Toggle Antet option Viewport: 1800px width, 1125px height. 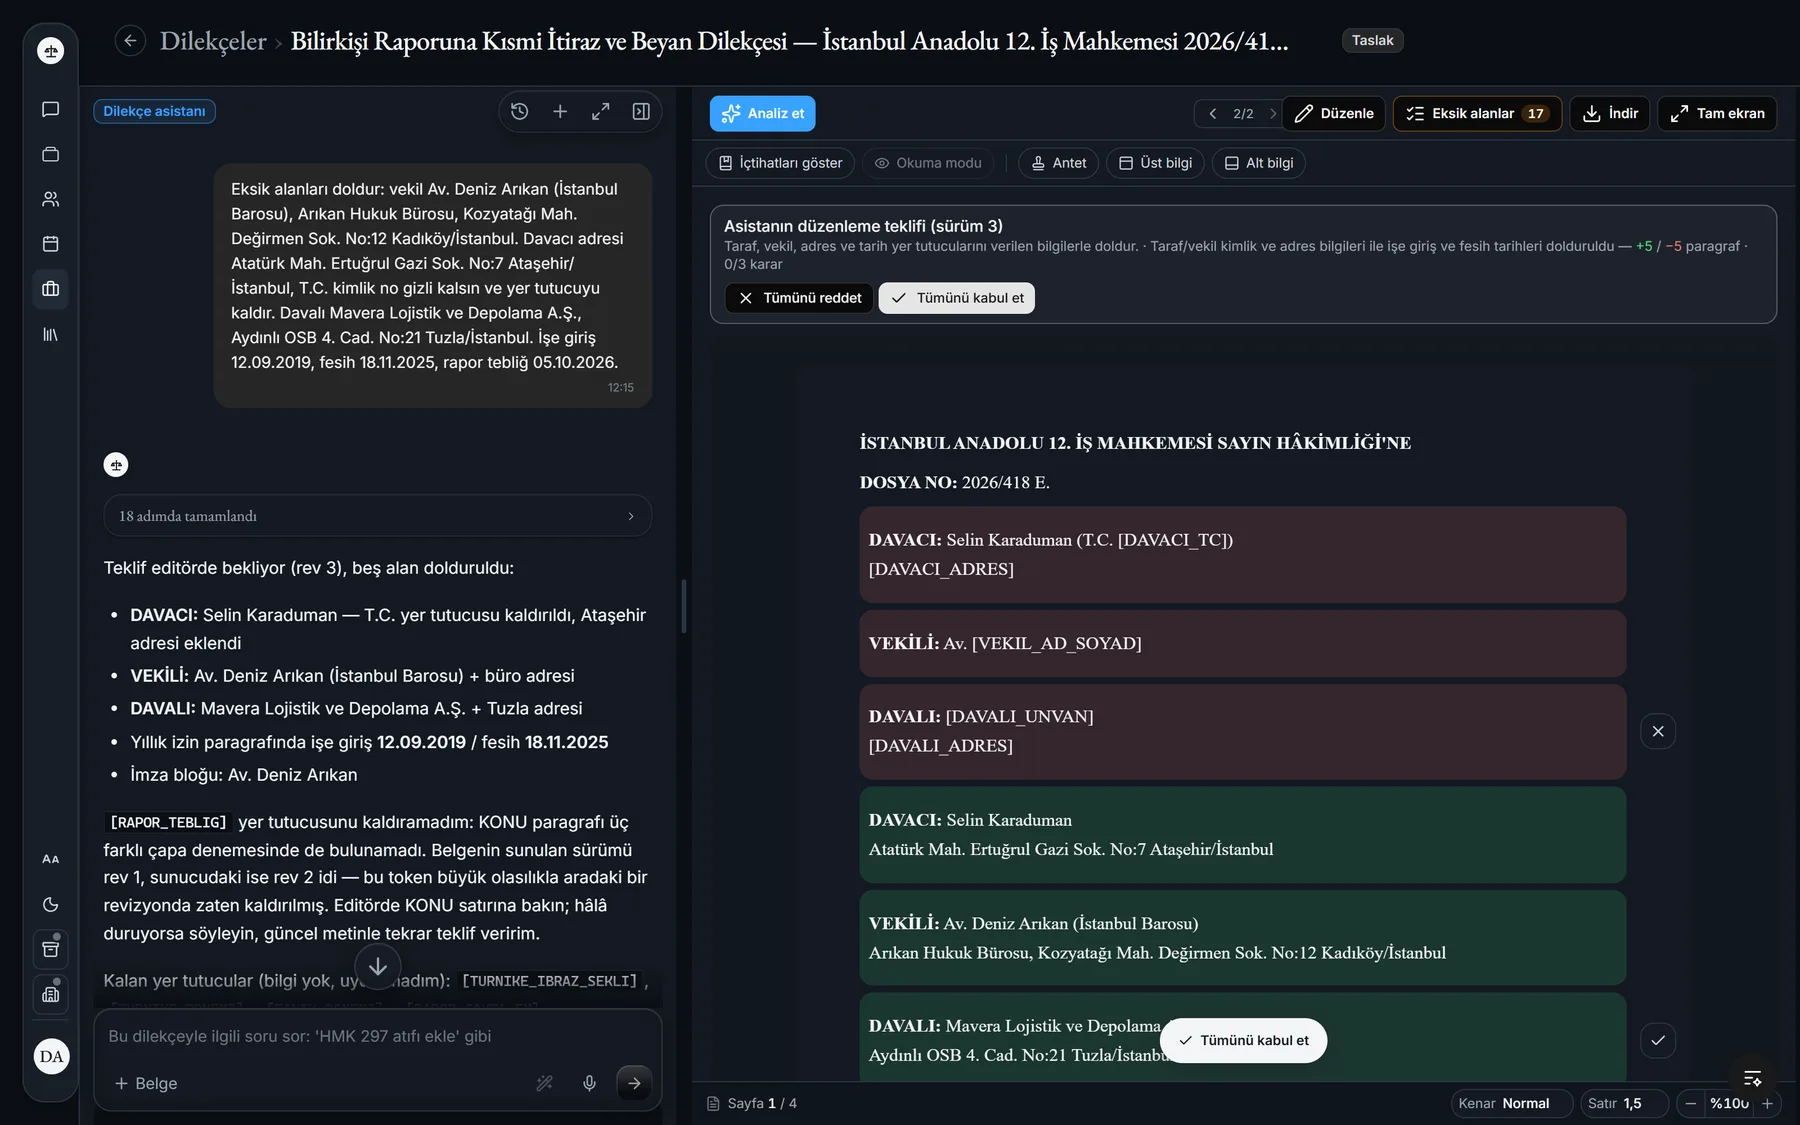pyautogui.click(x=1059, y=163)
